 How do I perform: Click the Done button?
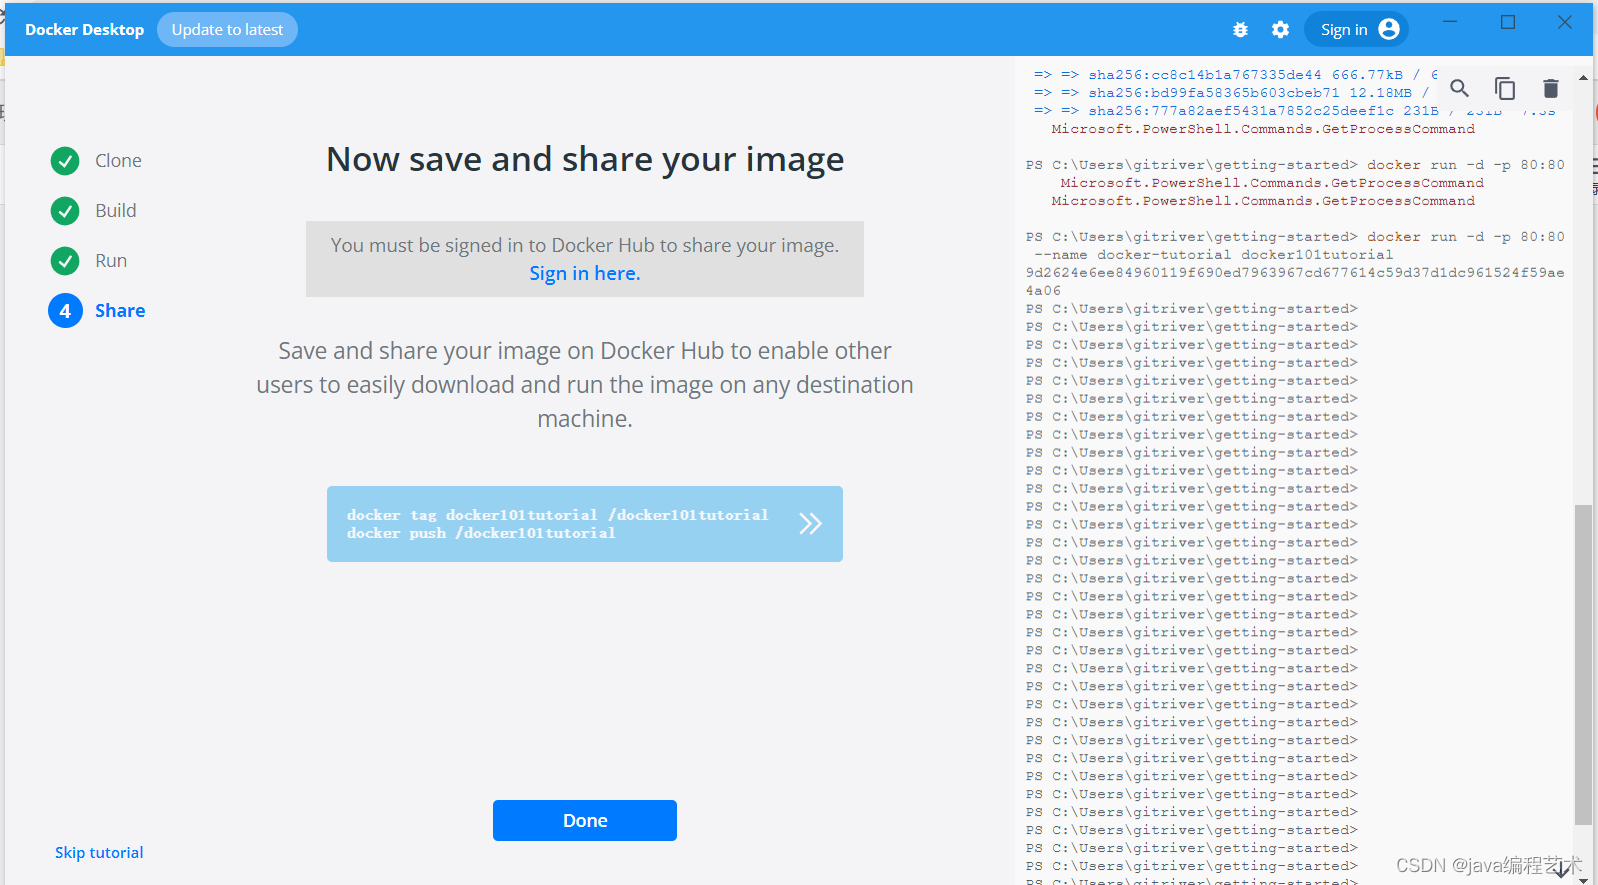coord(585,820)
